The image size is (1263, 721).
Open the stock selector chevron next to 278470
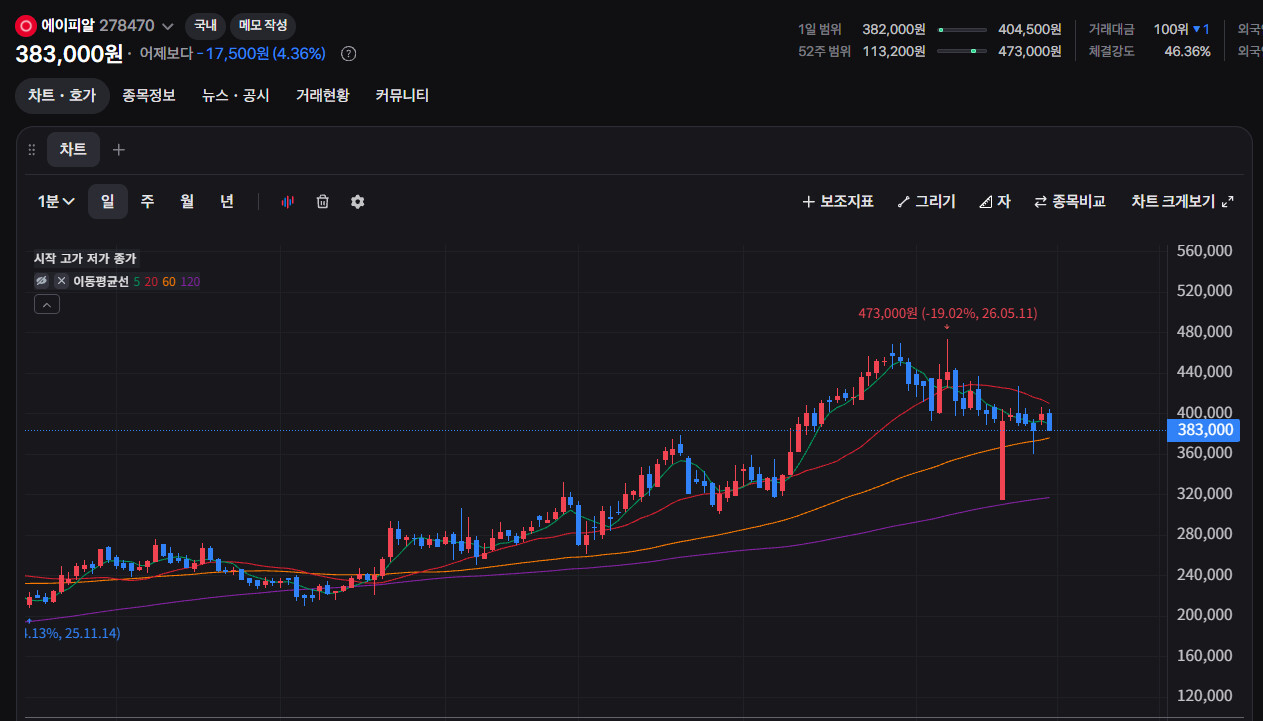[168, 26]
